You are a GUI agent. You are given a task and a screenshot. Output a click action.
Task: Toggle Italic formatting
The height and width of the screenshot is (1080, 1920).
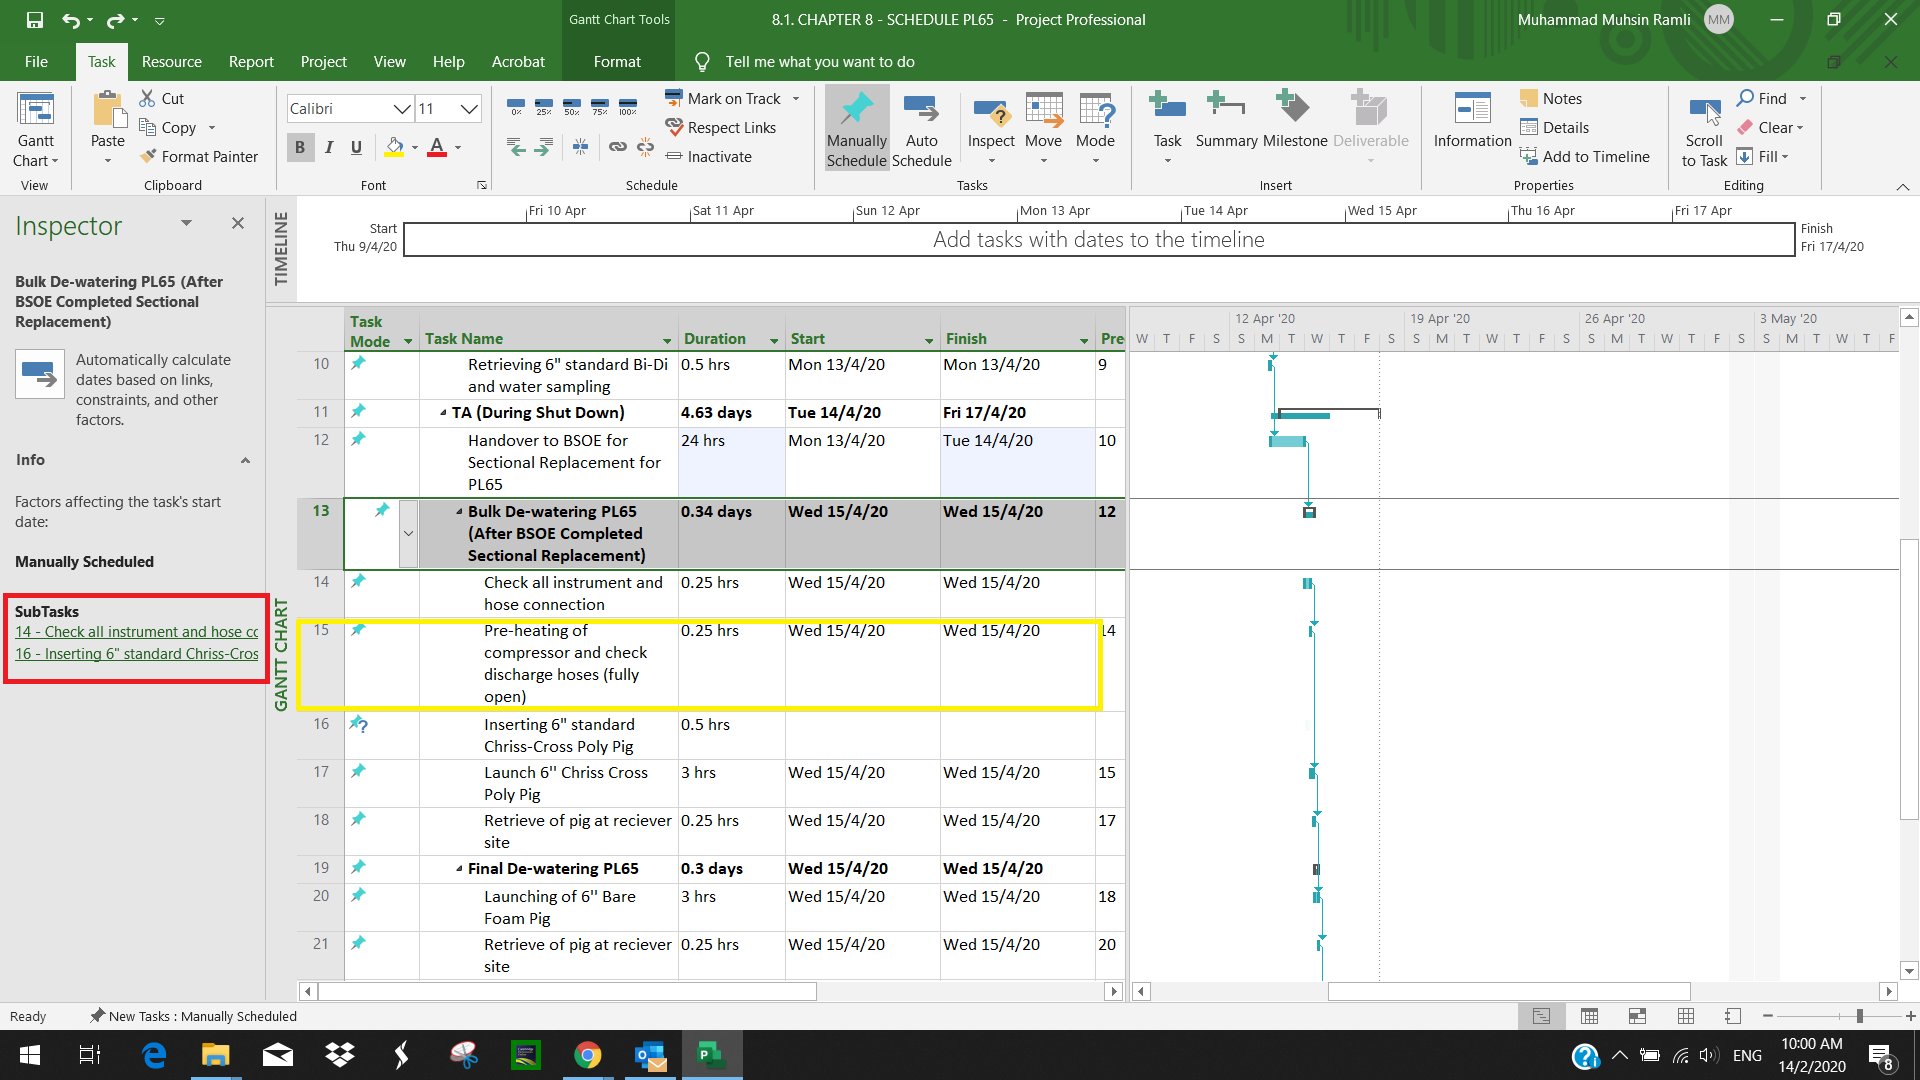pos(328,147)
